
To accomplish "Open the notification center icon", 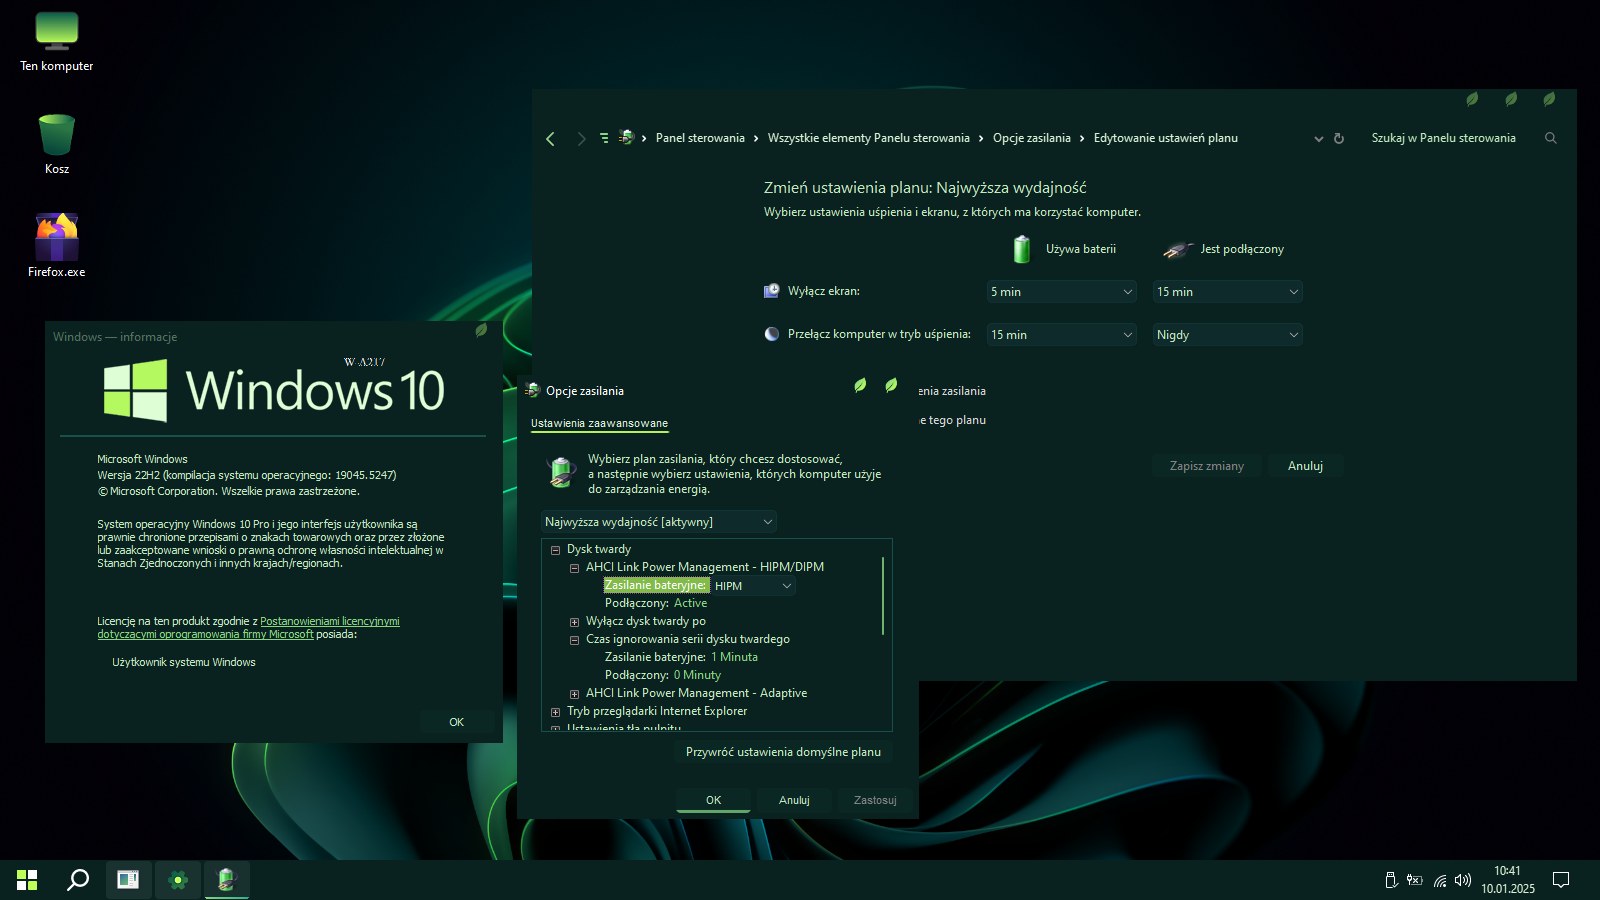I will point(1560,880).
